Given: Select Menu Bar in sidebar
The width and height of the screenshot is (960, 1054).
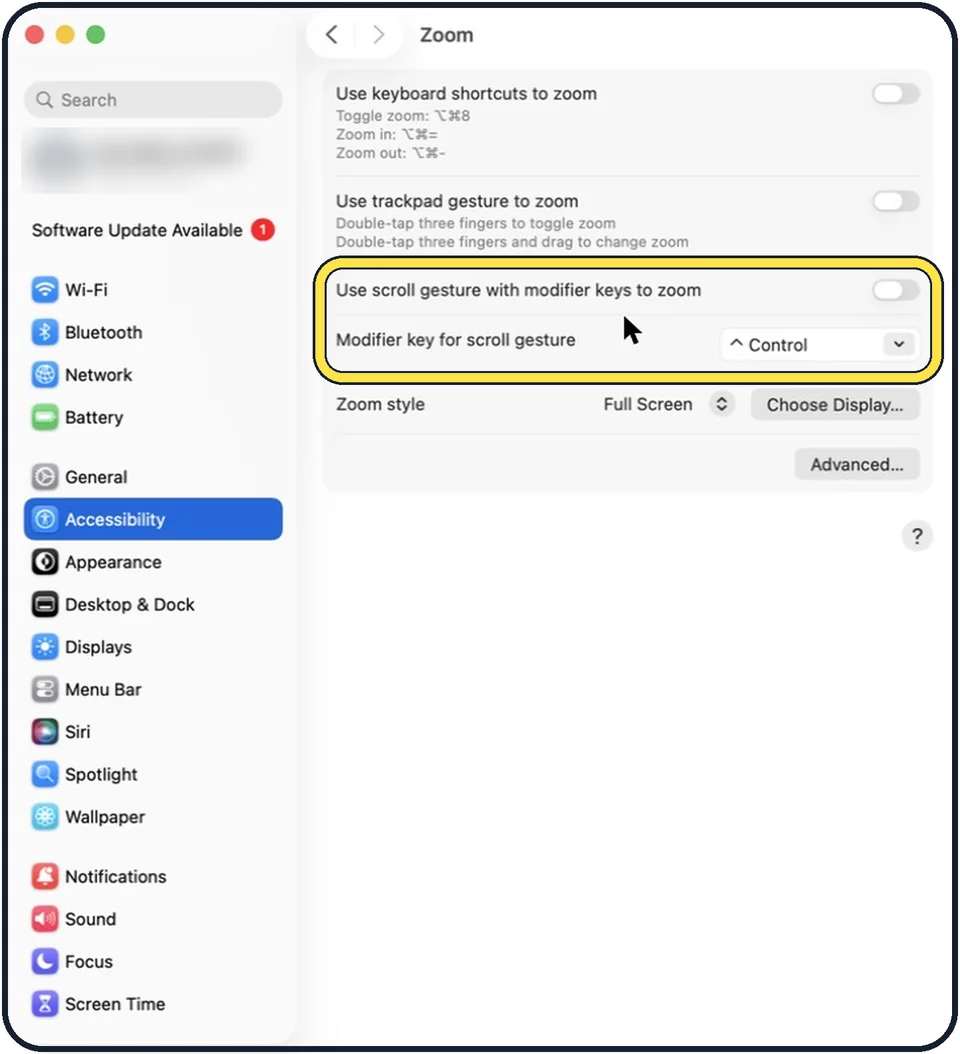Looking at the screenshot, I should pos(153,689).
